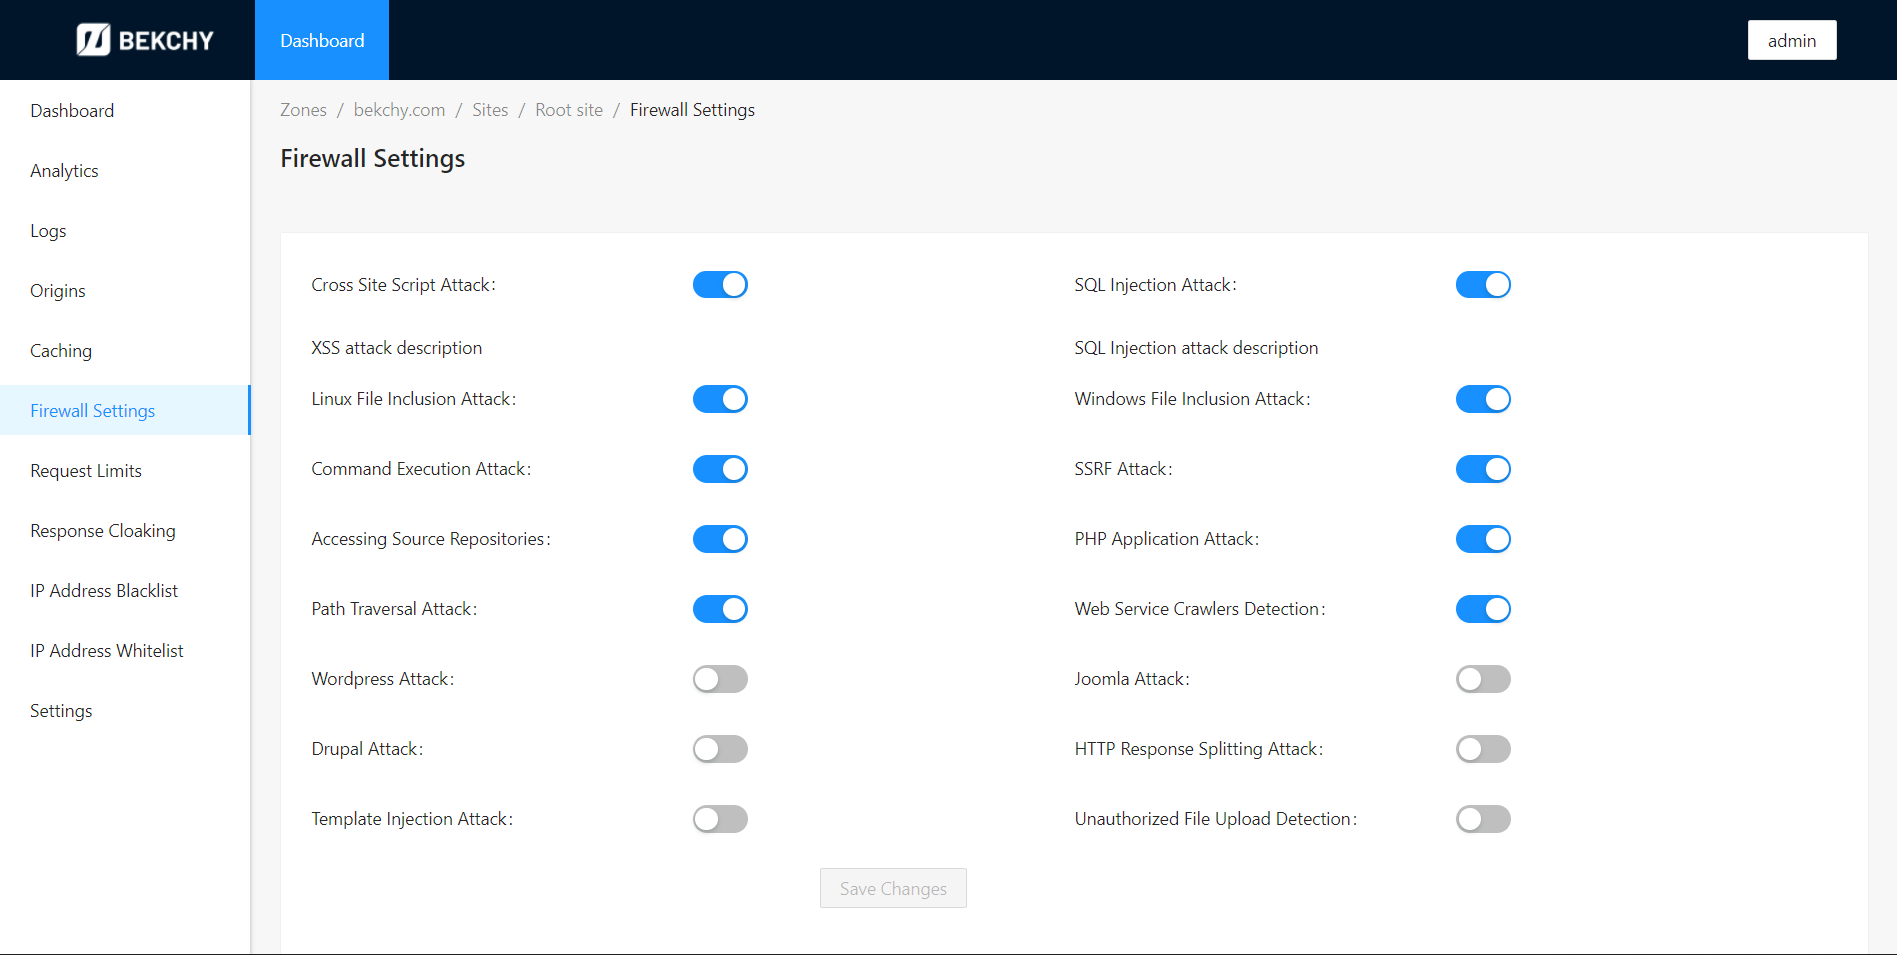Screen dimensions: 1897x955
Task: Turn on Drupal Attack switch
Action: pos(720,749)
